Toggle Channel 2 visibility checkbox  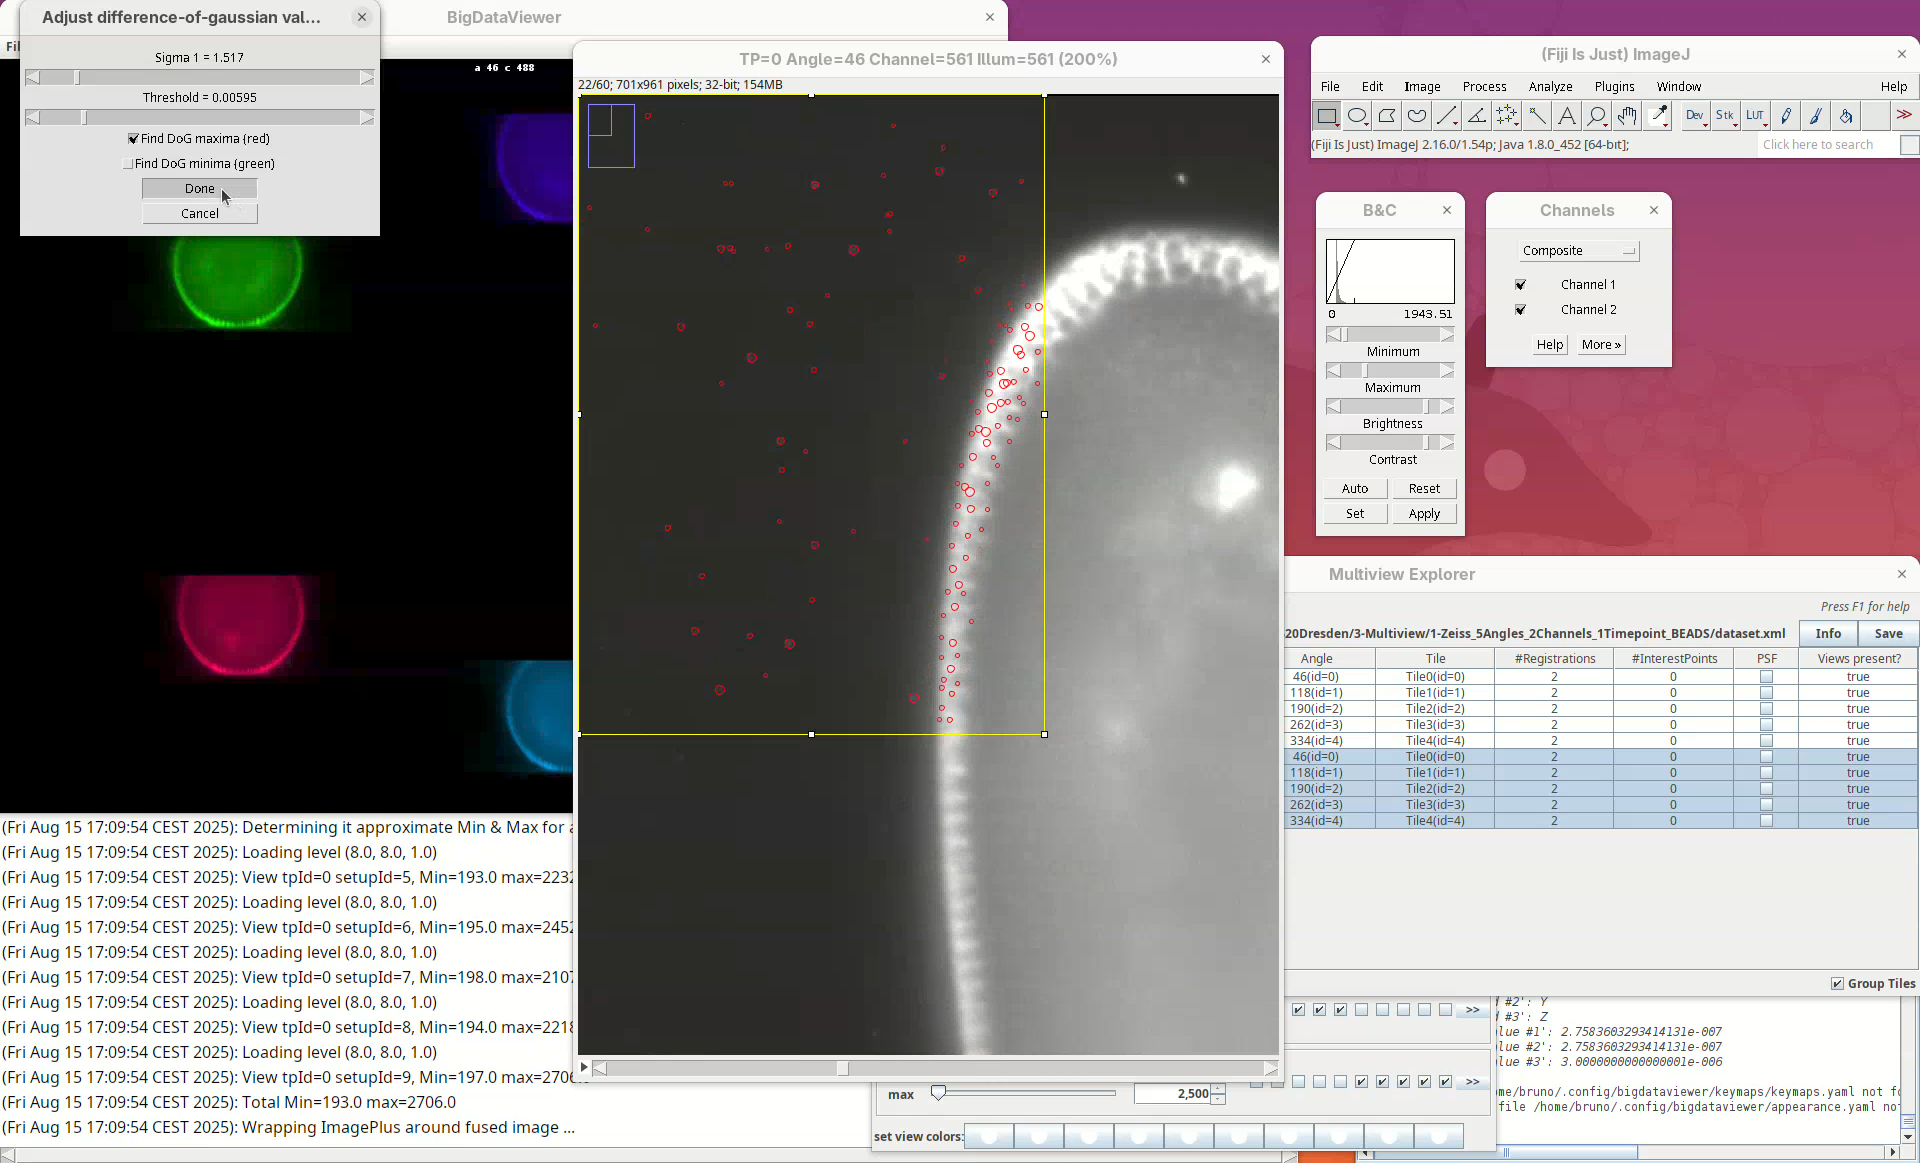1521,310
